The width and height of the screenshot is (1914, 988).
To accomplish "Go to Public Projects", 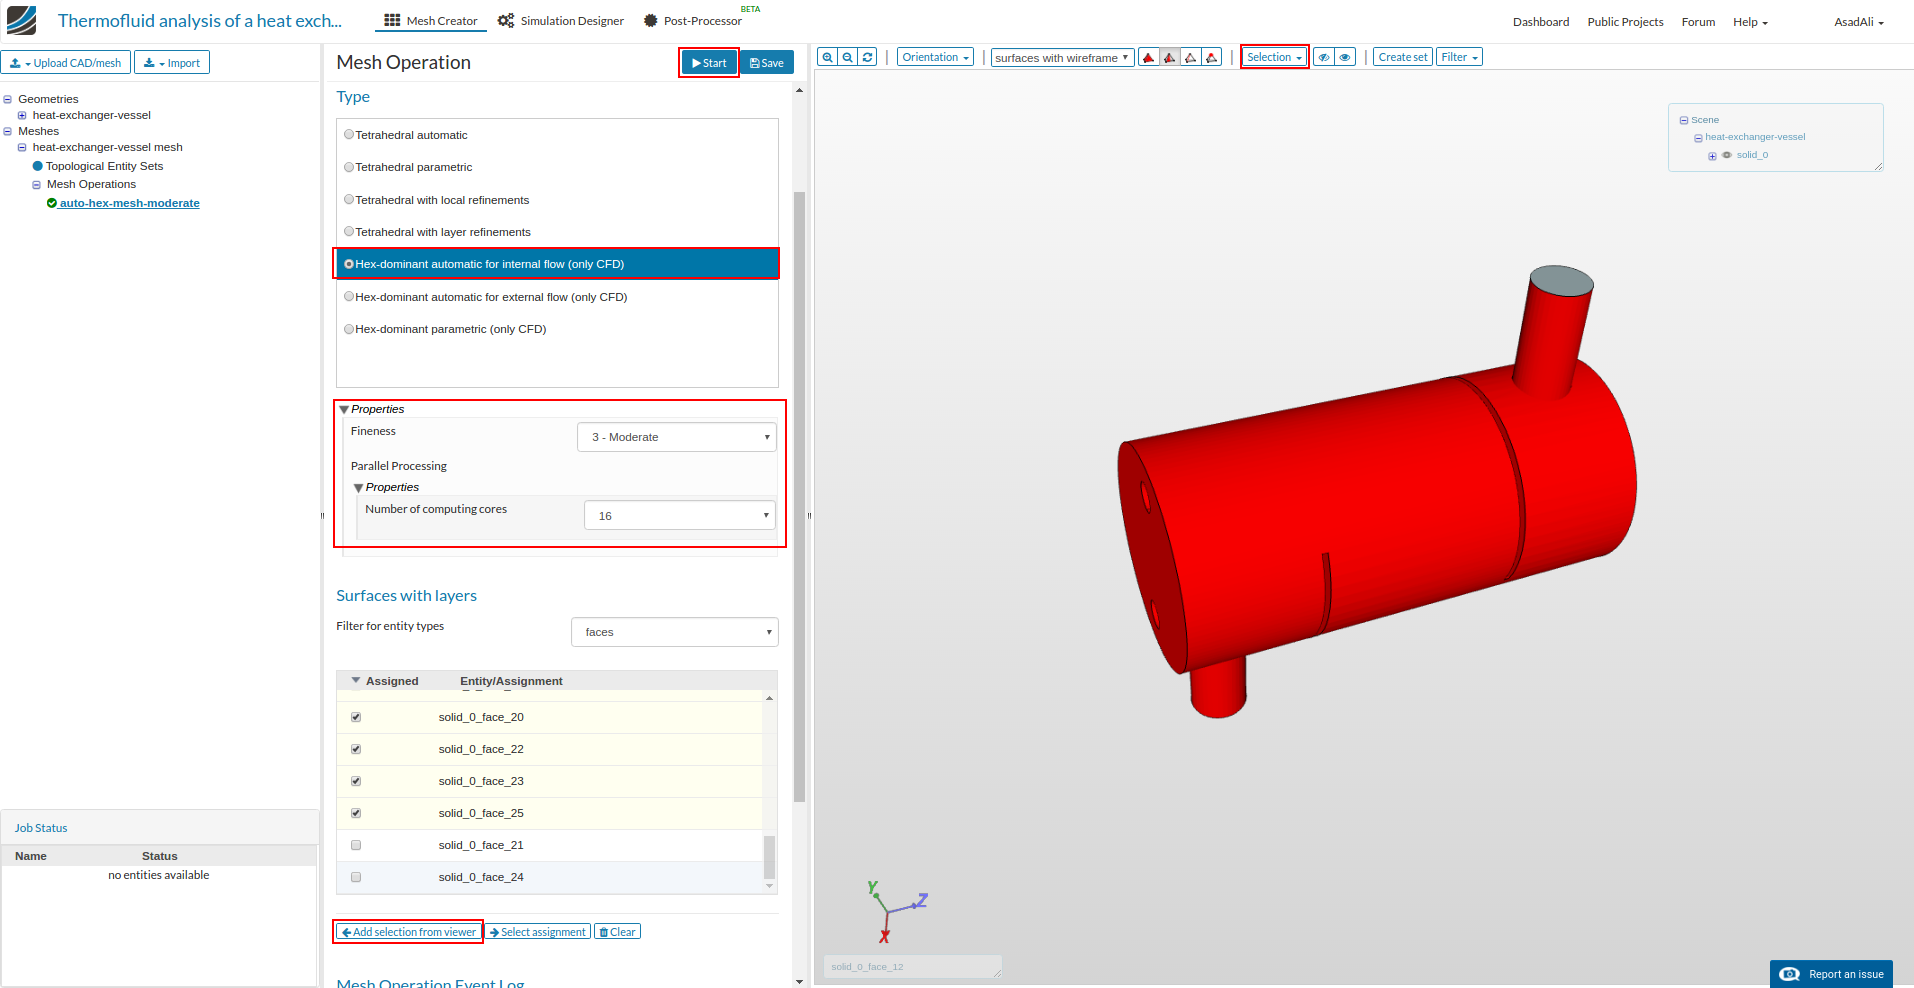I will click(x=1625, y=22).
